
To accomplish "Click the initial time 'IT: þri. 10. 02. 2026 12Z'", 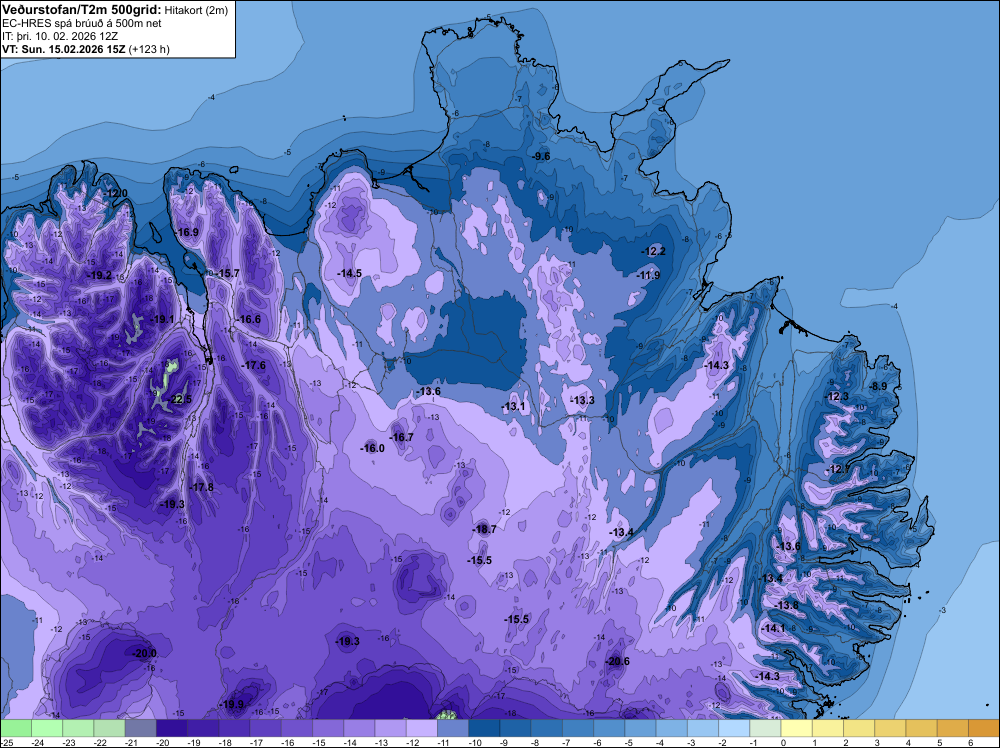I will coord(60,36).
